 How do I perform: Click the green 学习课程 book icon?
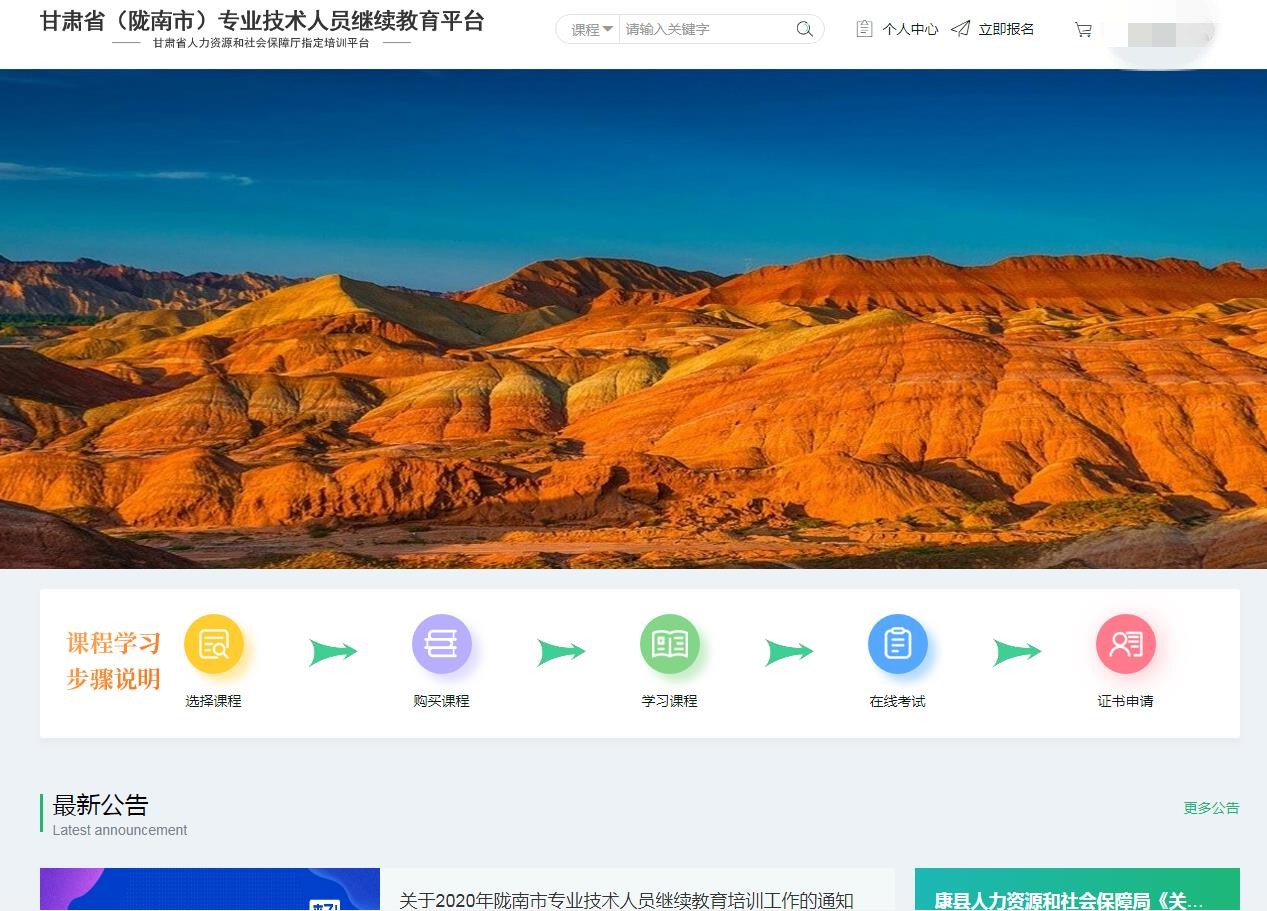(669, 644)
